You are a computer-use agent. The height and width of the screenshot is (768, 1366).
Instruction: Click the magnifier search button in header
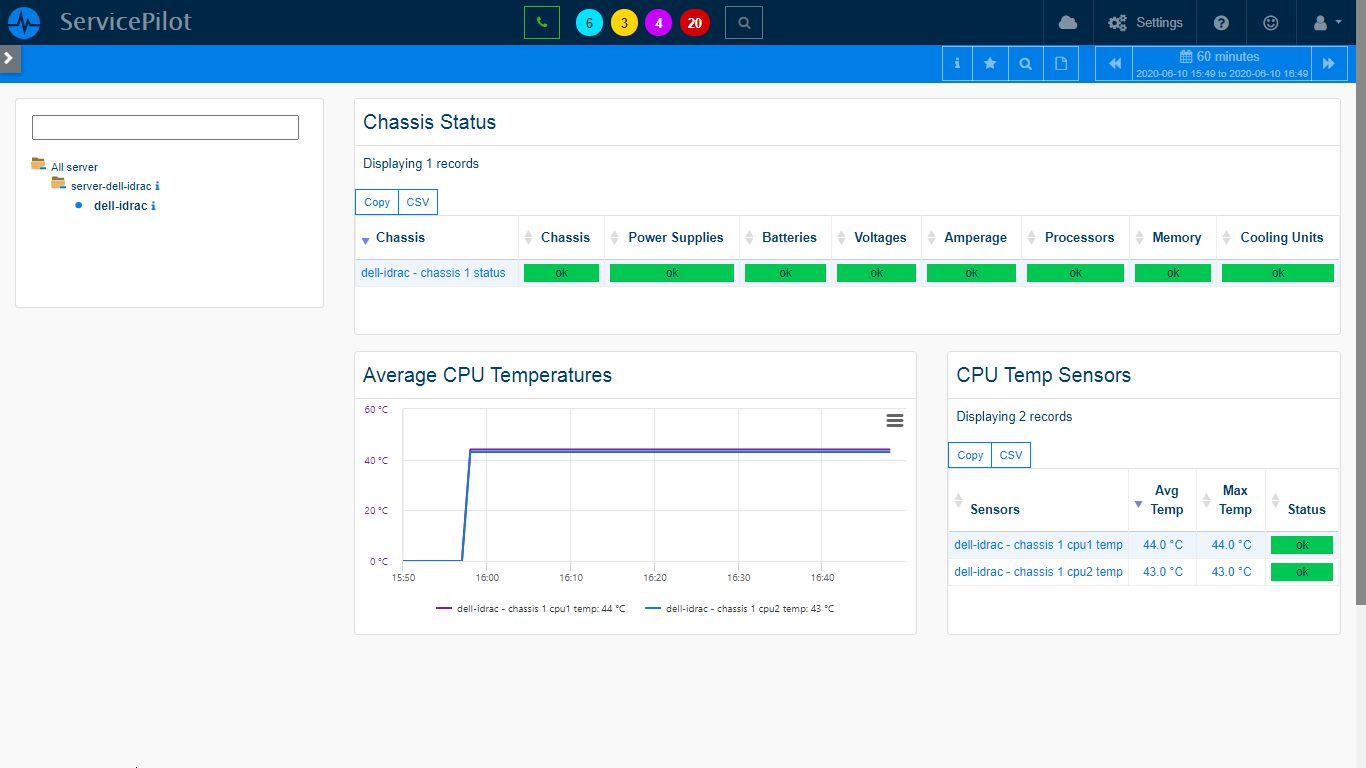(x=743, y=22)
